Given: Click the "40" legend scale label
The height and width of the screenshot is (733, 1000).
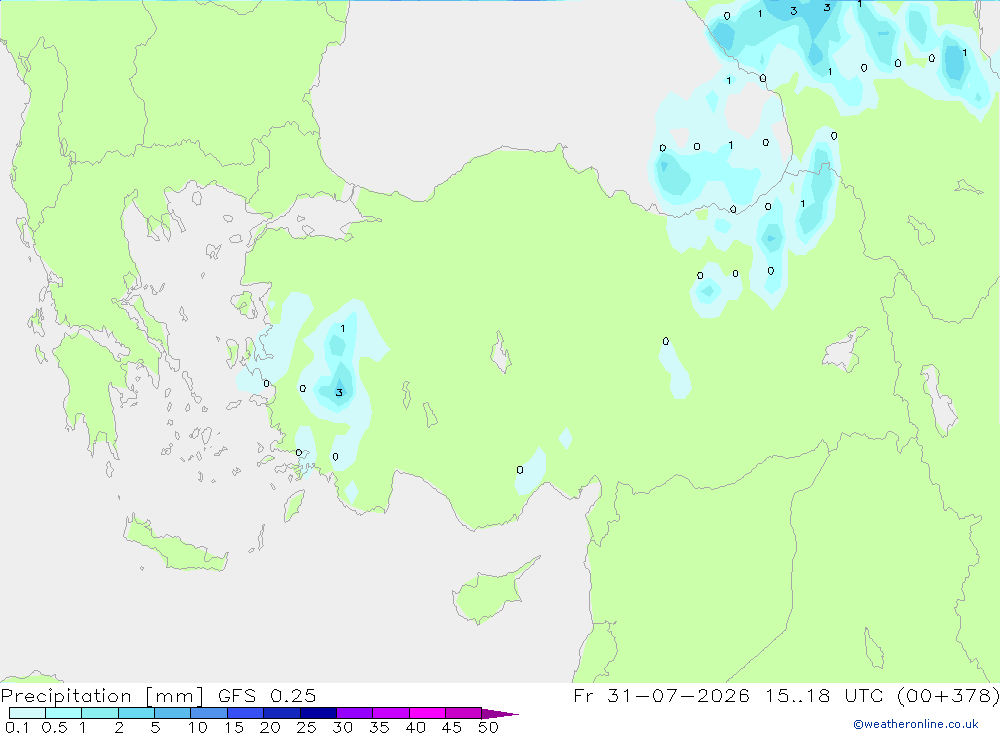Looking at the screenshot, I should [416, 727].
